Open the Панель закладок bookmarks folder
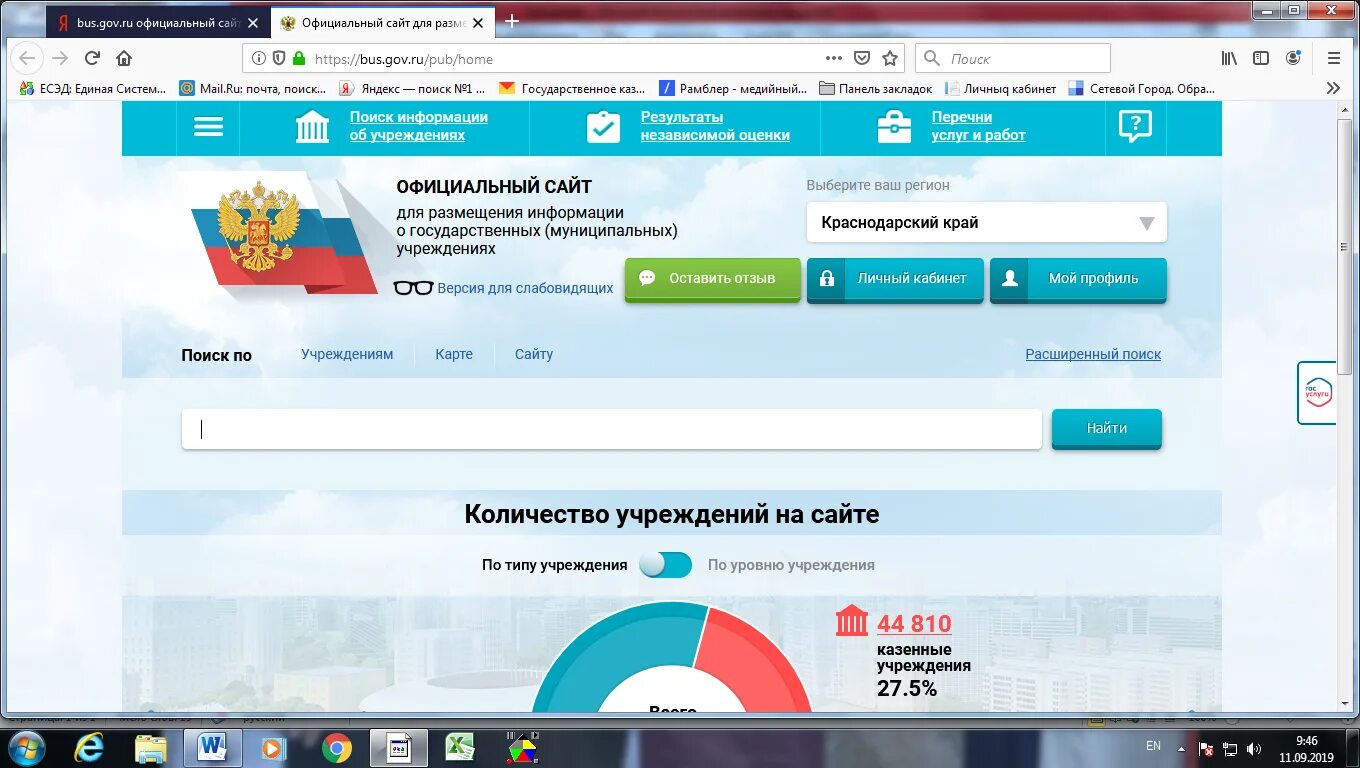This screenshot has width=1360, height=768. tap(876, 88)
